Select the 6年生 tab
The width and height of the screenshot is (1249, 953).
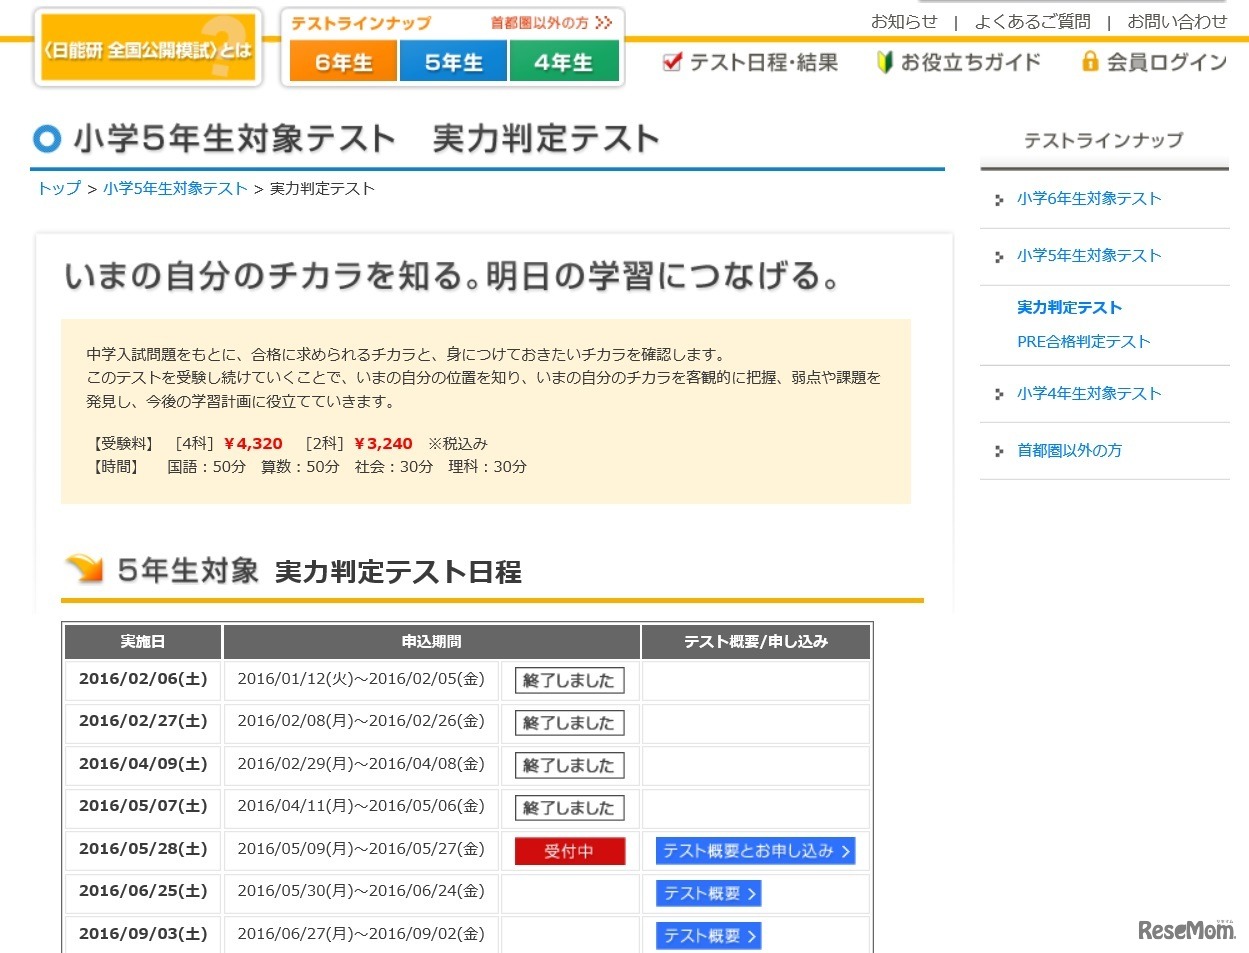coord(341,61)
